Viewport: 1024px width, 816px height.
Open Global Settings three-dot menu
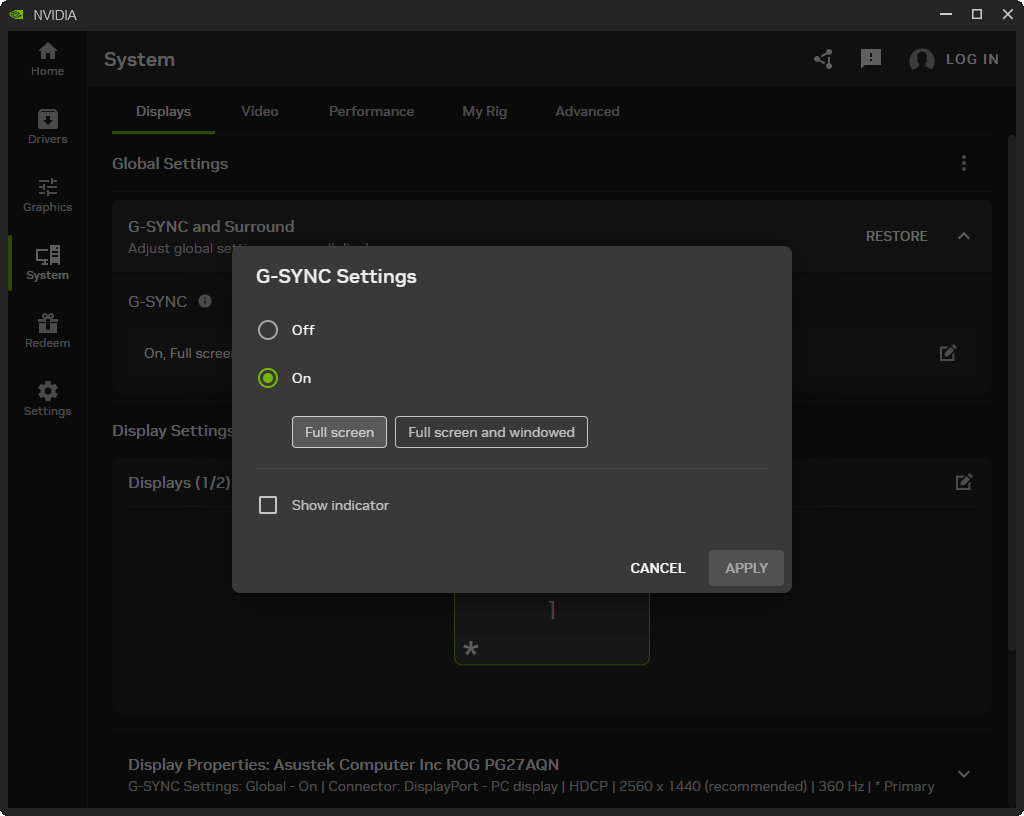[x=963, y=163]
